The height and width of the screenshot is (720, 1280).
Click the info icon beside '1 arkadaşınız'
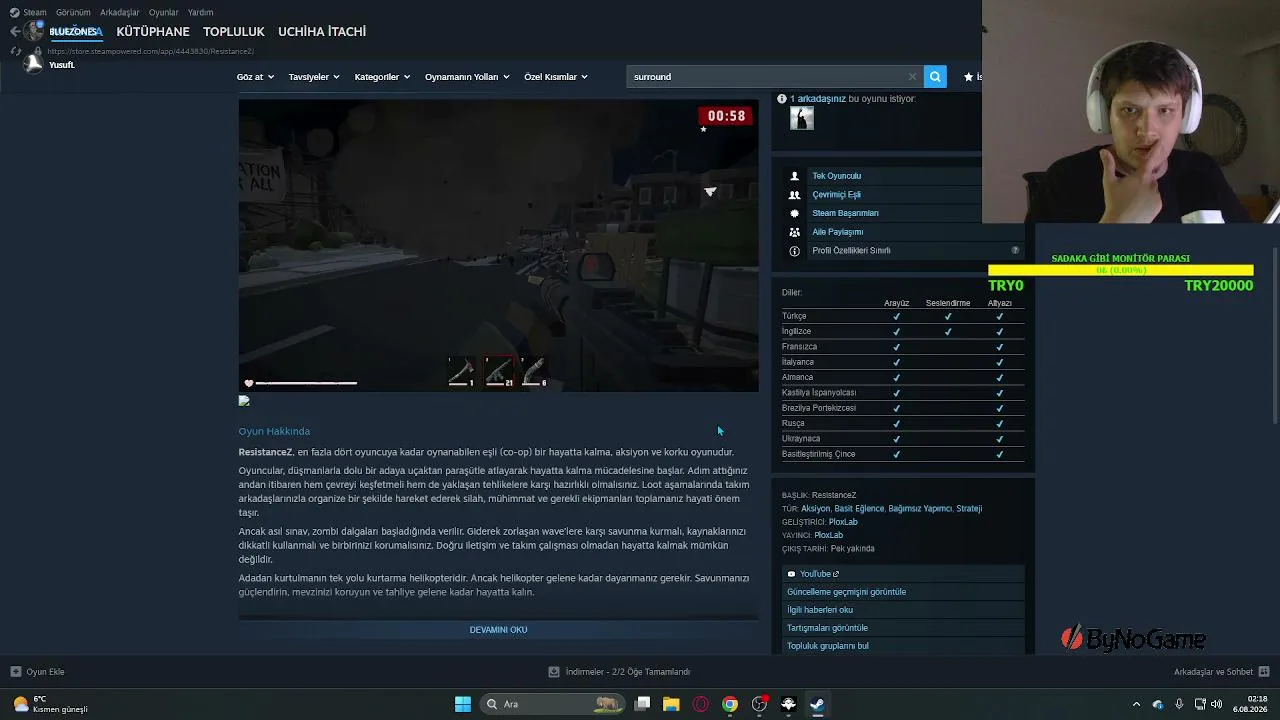pyautogui.click(x=782, y=99)
